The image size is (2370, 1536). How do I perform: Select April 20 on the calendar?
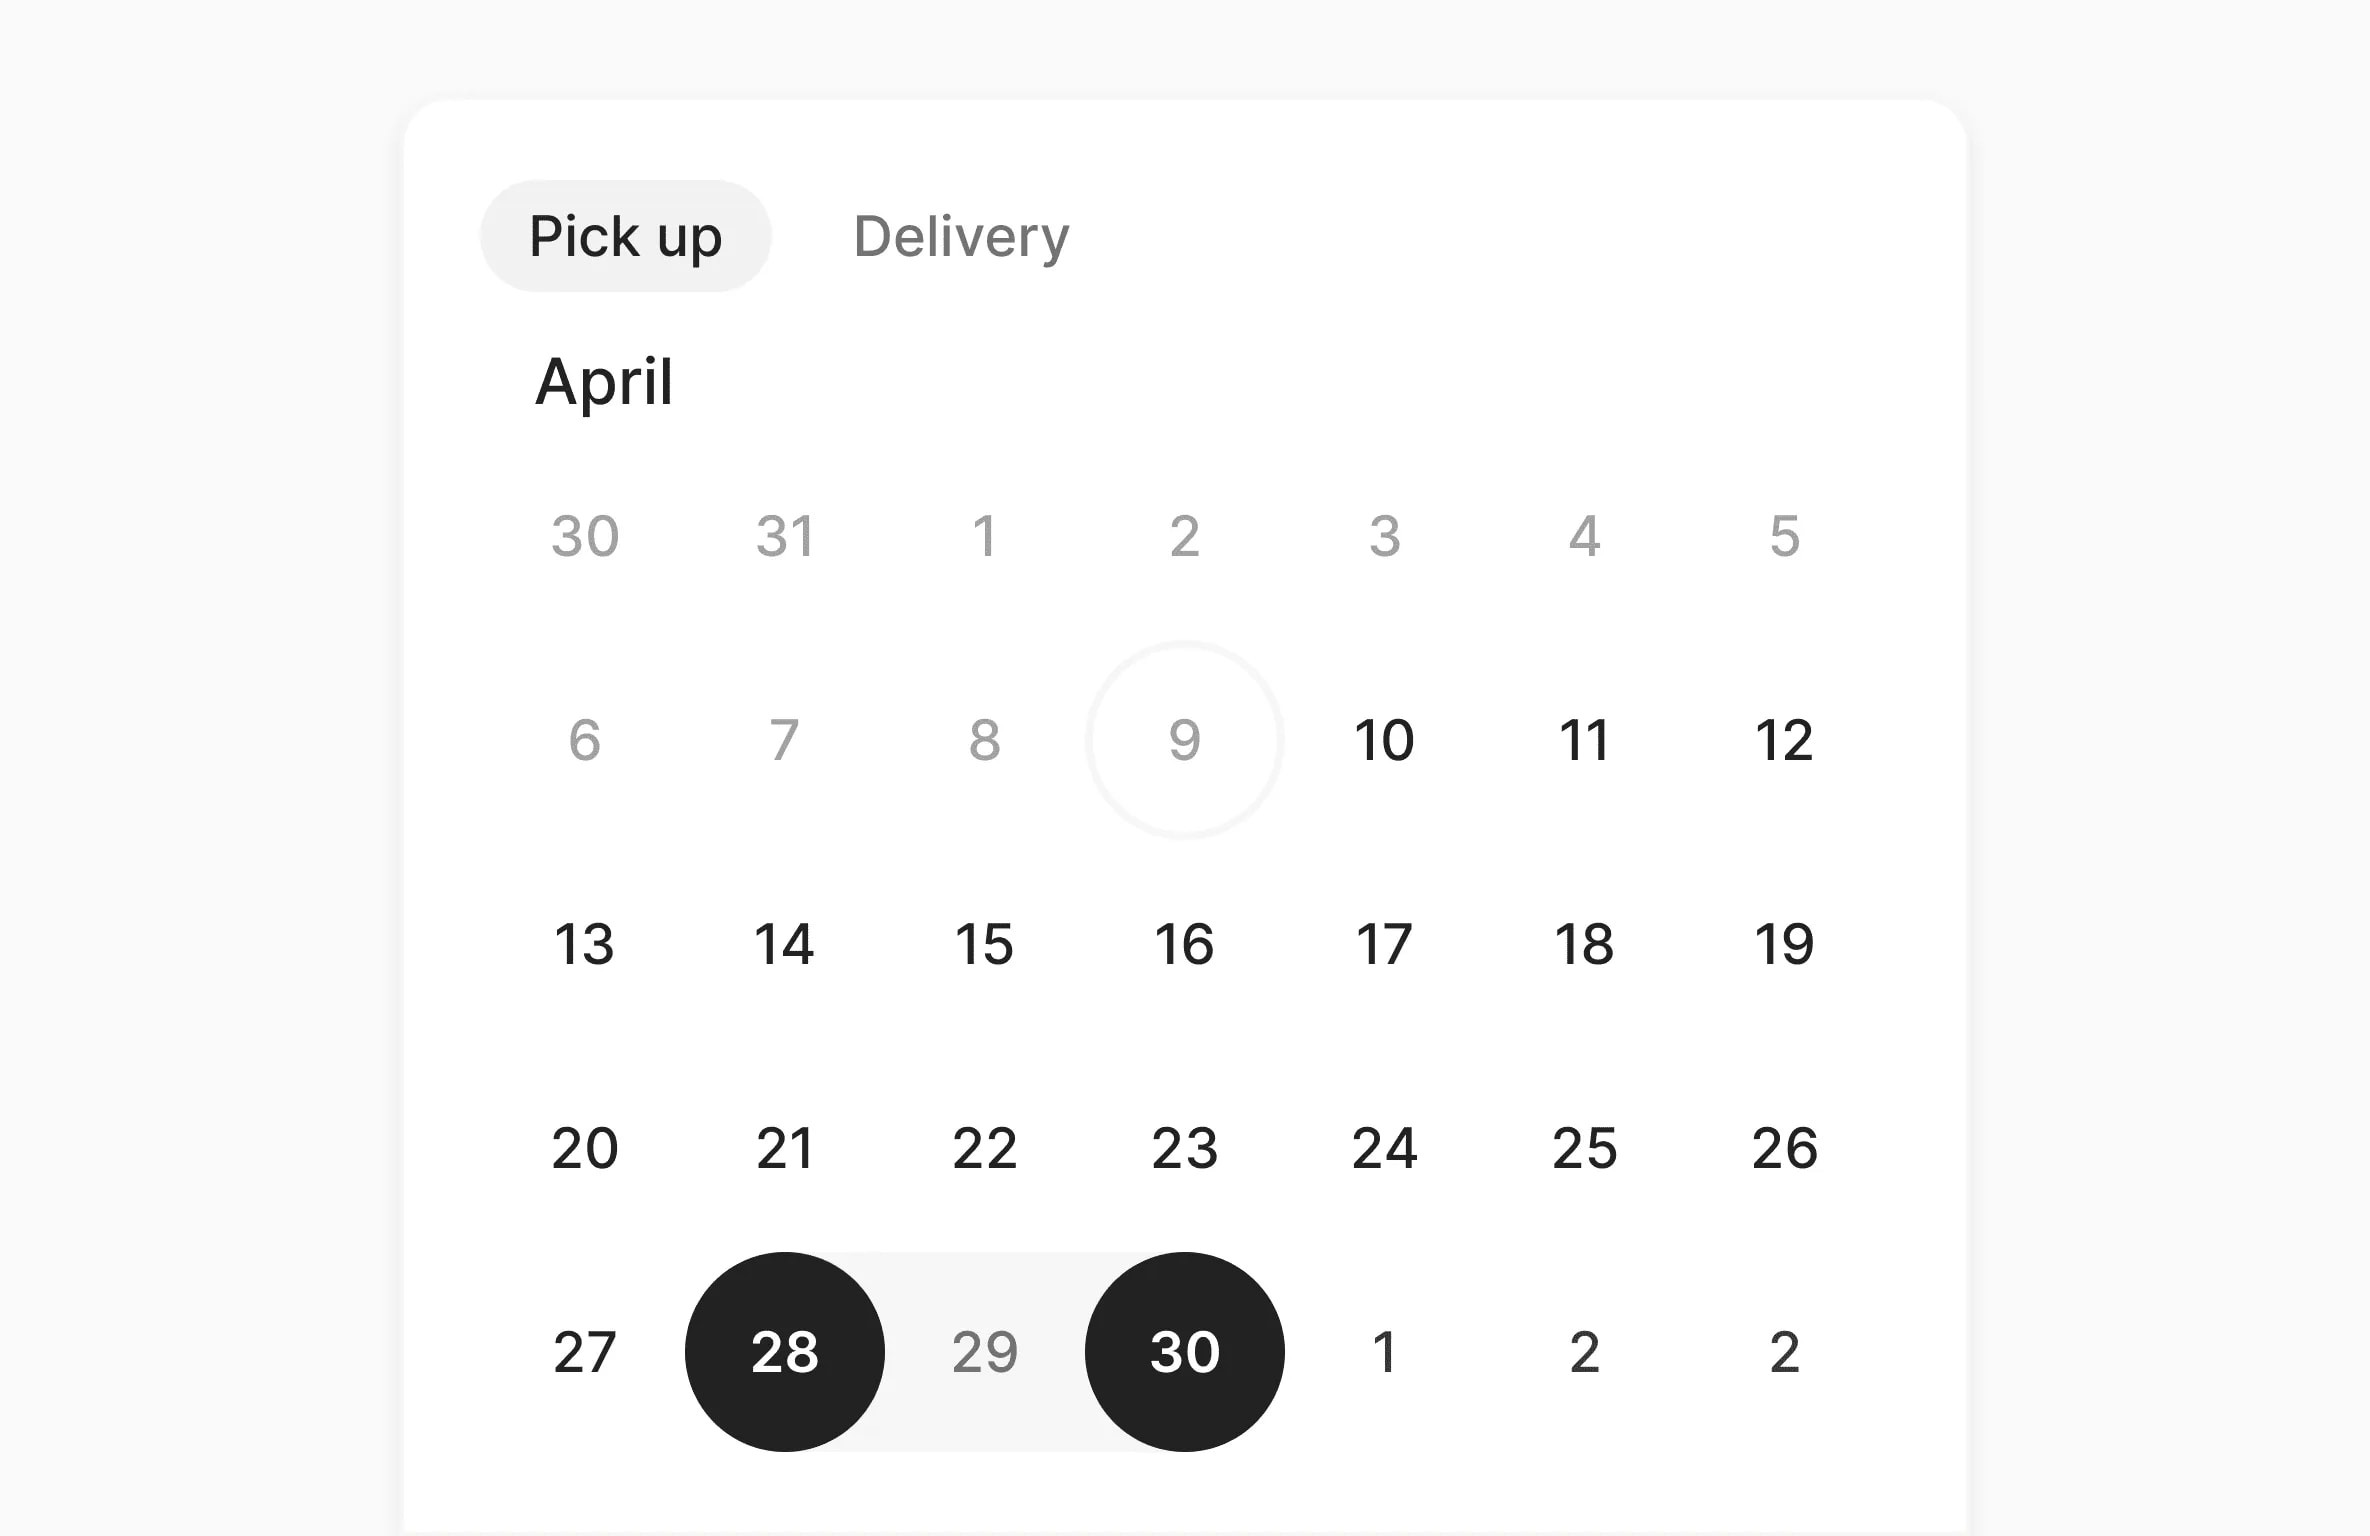point(585,1148)
